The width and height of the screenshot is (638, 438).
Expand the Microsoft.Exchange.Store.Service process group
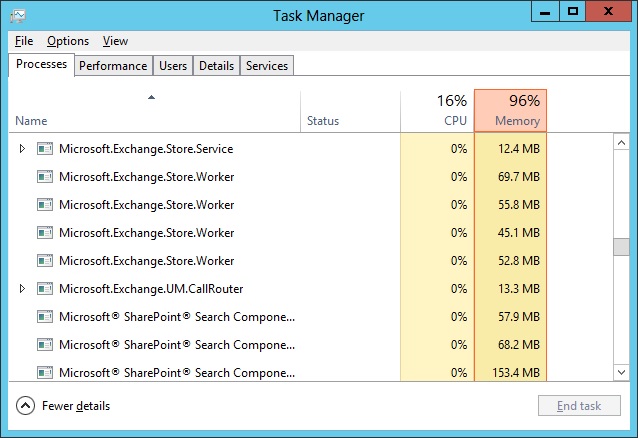coord(22,149)
